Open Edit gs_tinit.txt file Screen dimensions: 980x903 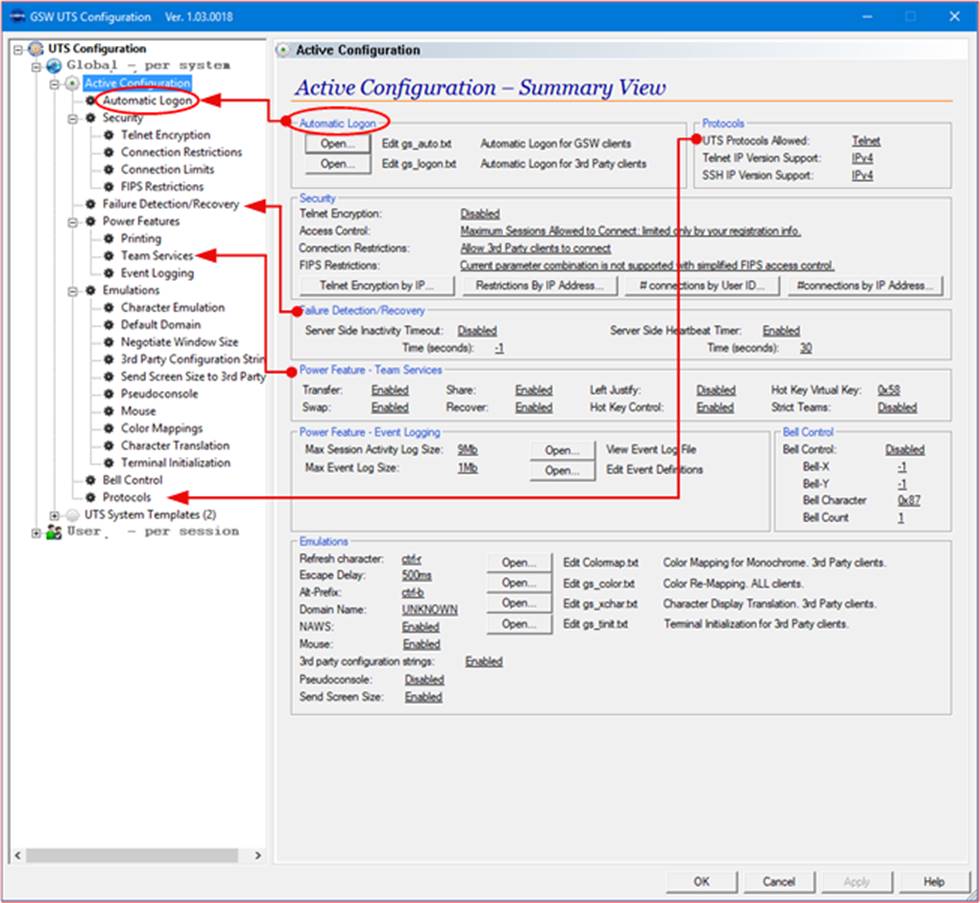pyautogui.click(x=519, y=624)
